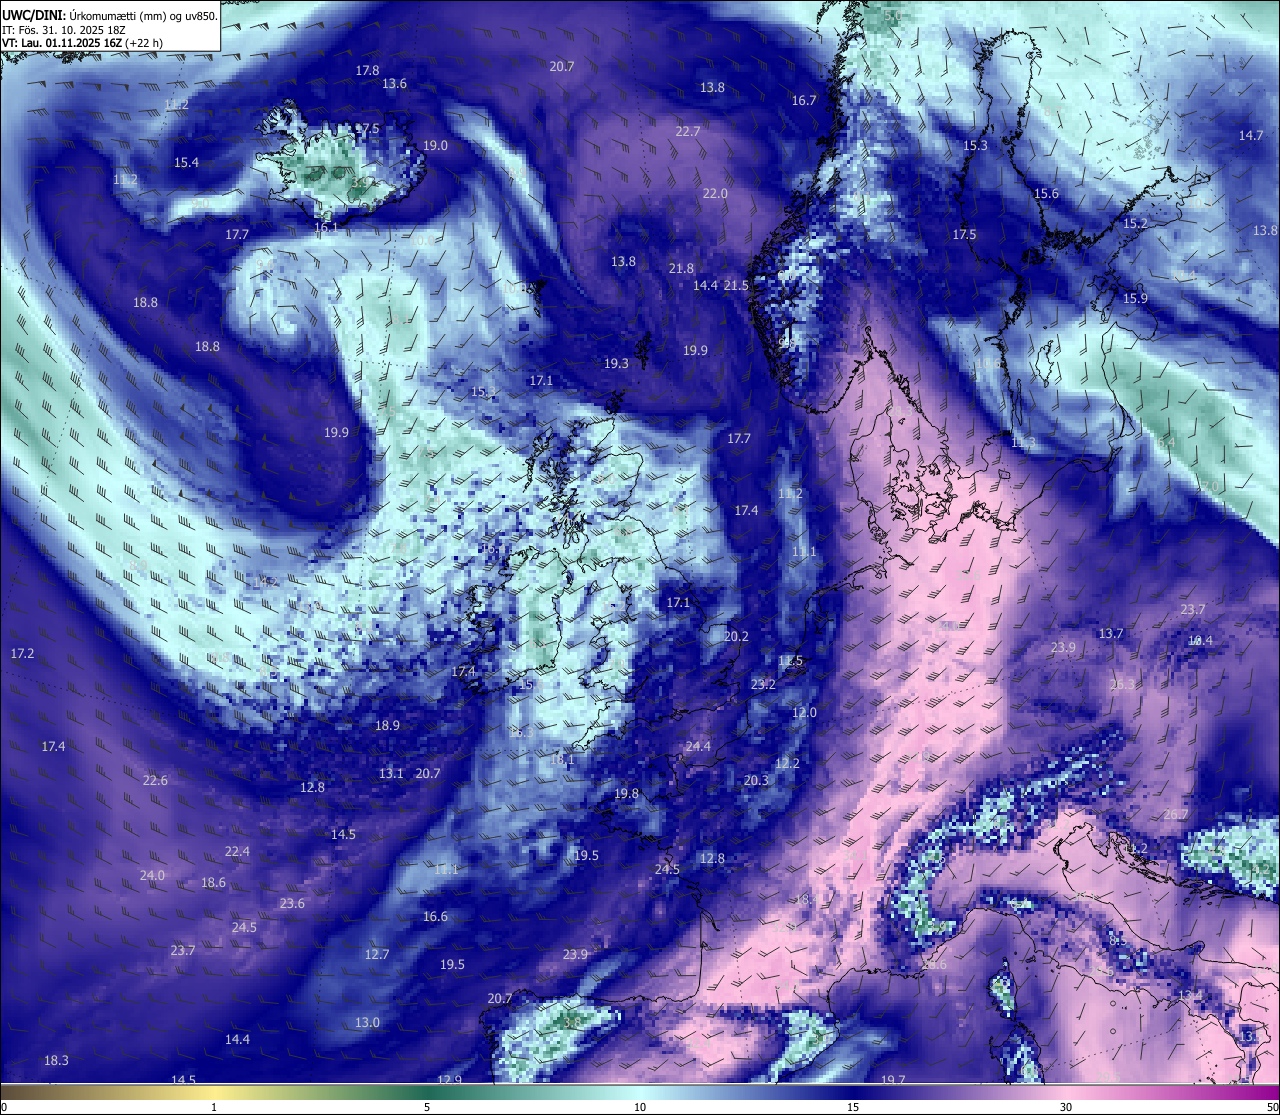This screenshot has height=1115, width=1280.
Task: Click the 15.4 value west of Iceland
Action: 186,162
